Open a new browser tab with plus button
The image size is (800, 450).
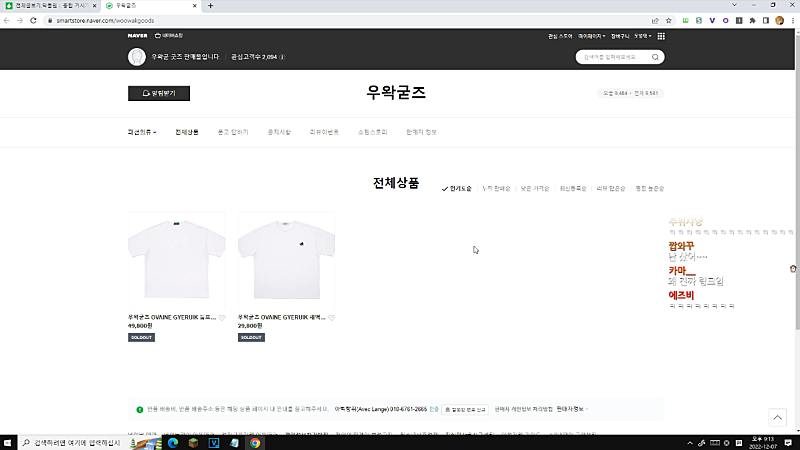click(211, 6)
